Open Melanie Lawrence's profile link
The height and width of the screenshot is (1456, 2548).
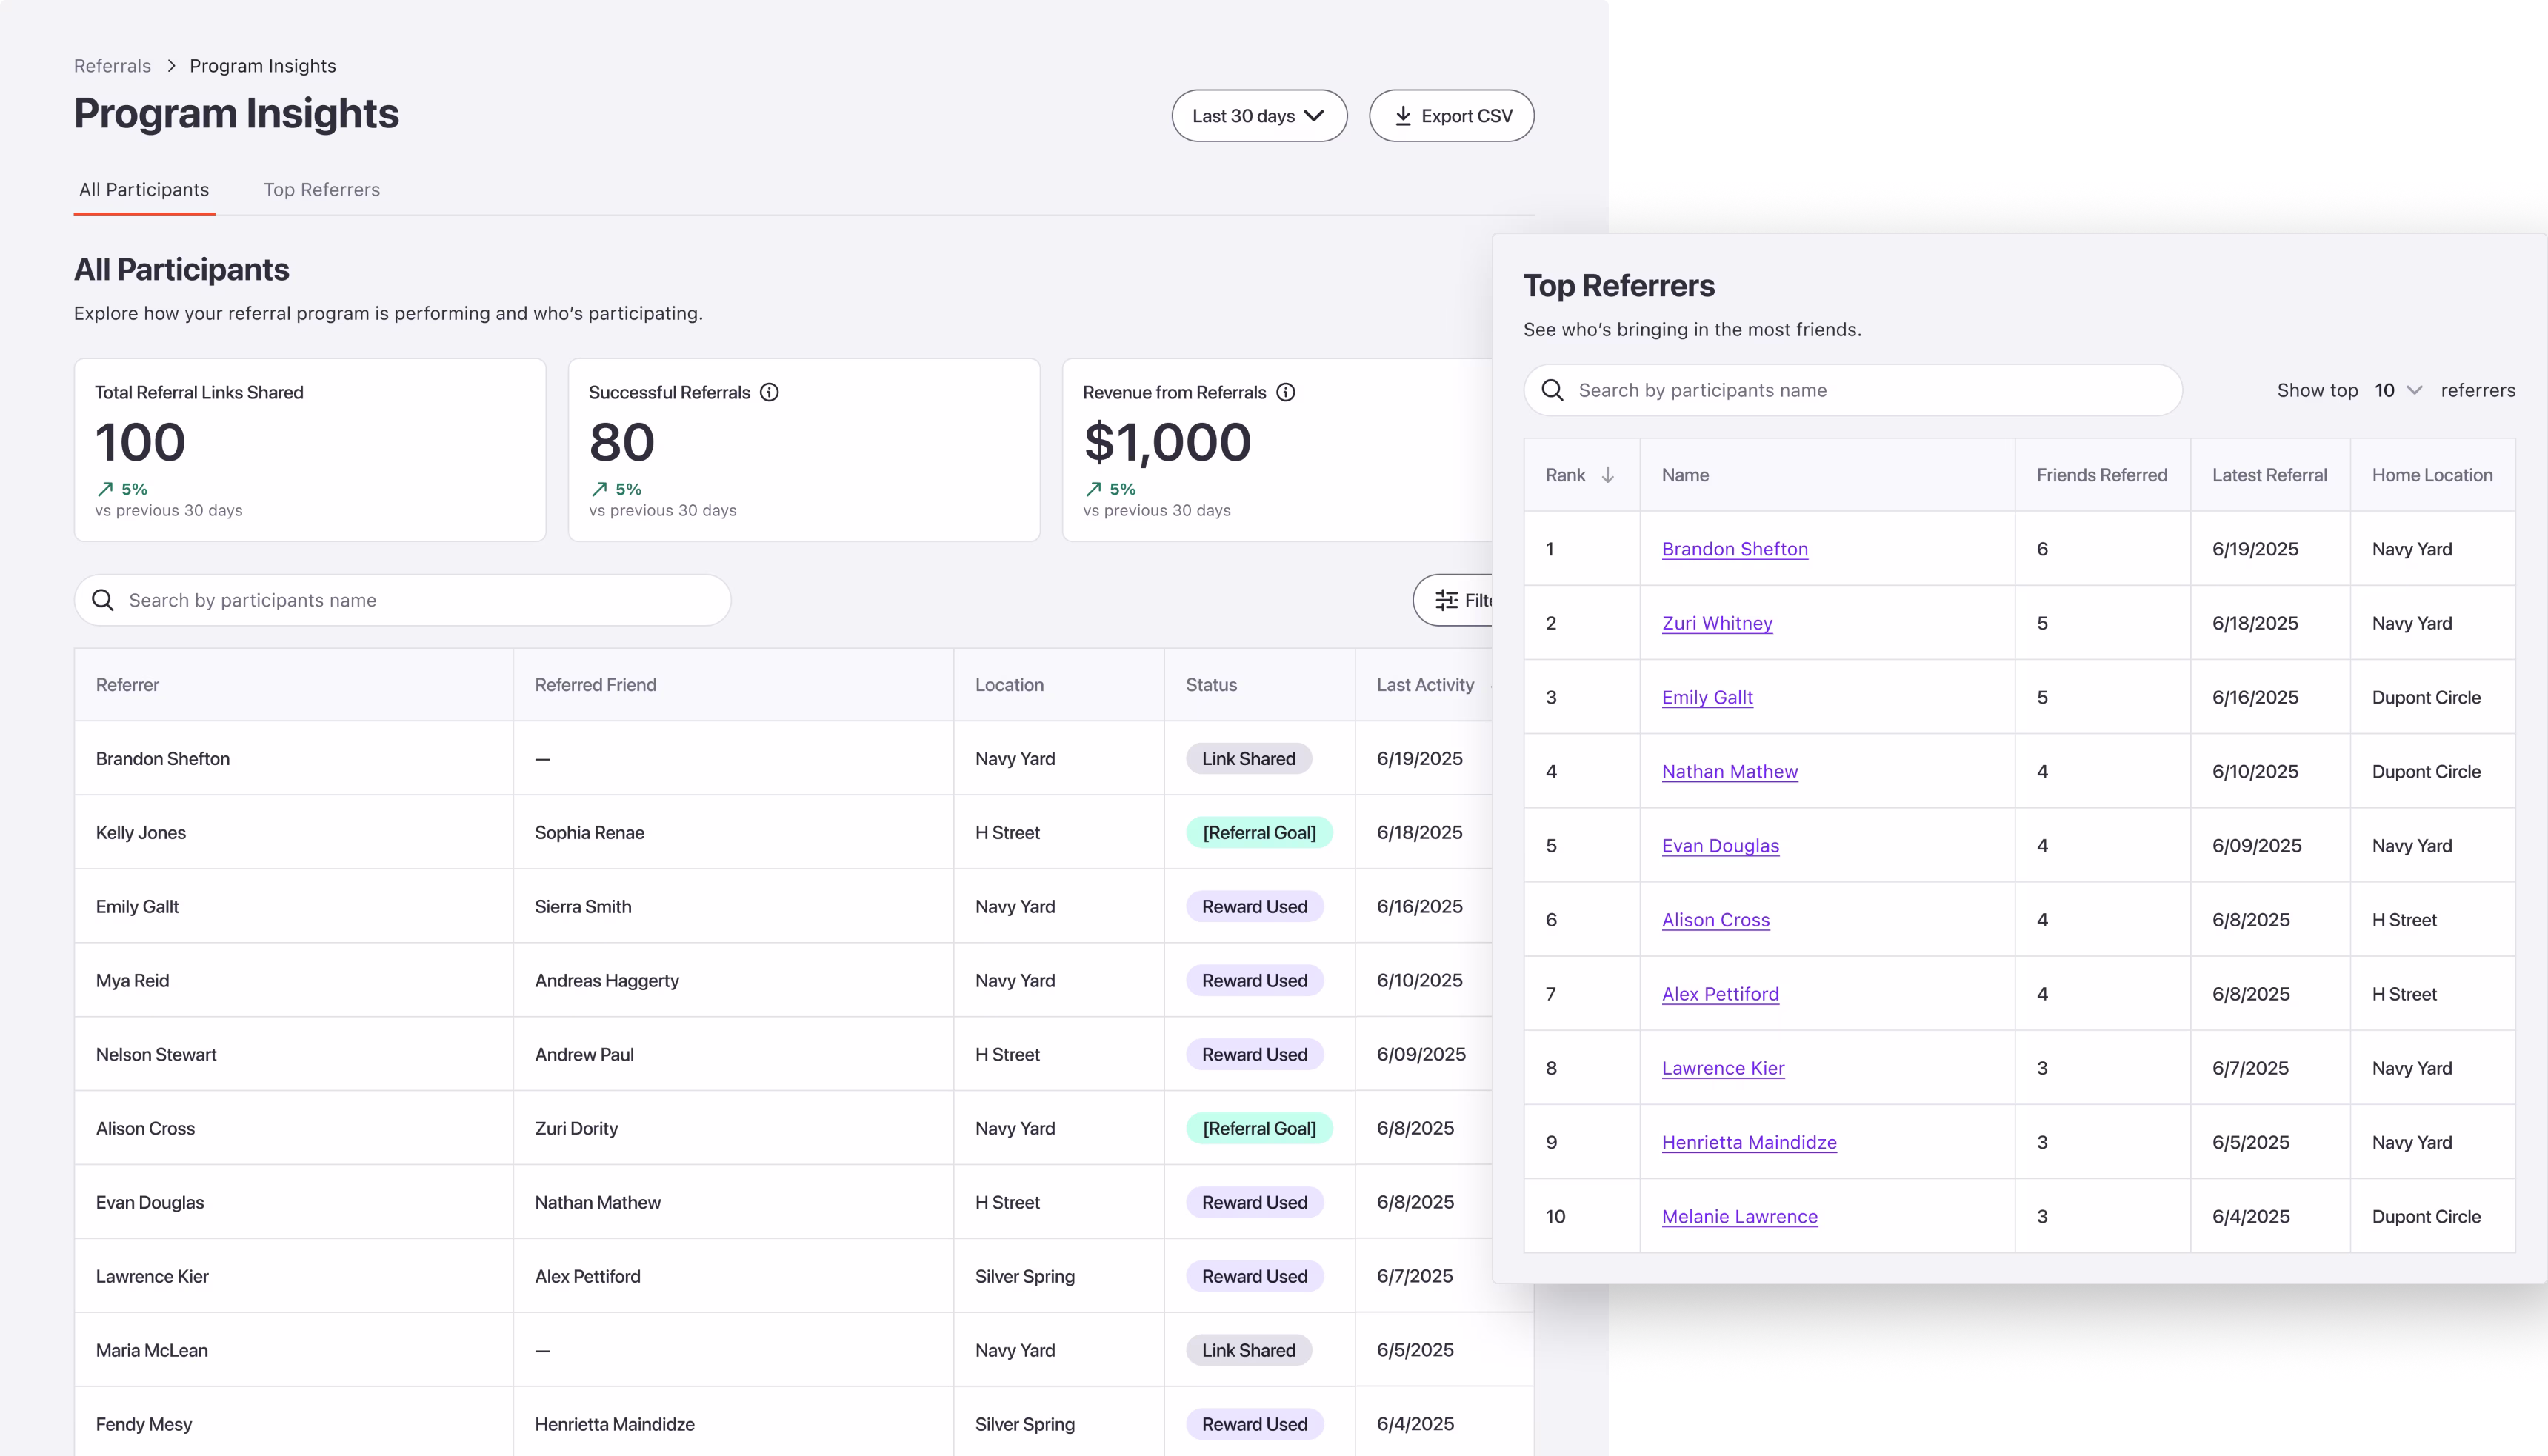coord(1740,1216)
